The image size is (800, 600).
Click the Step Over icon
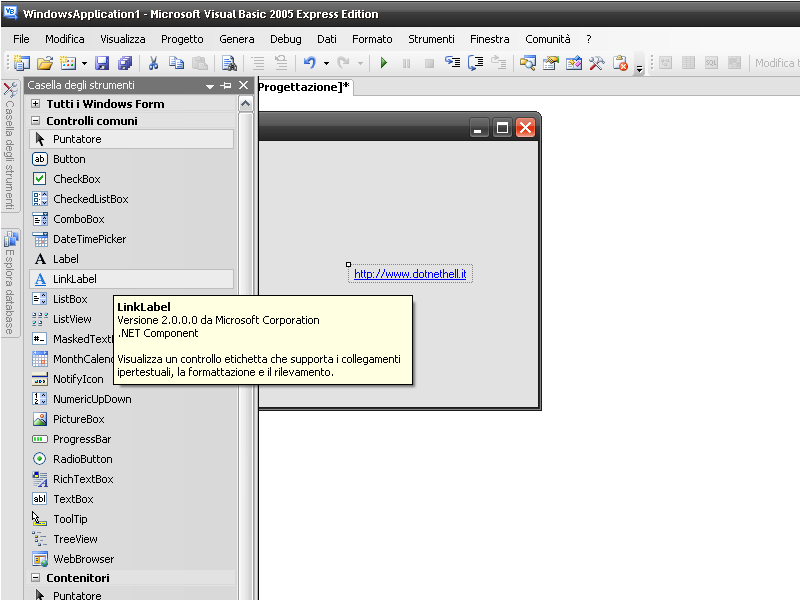coord(476,63)
